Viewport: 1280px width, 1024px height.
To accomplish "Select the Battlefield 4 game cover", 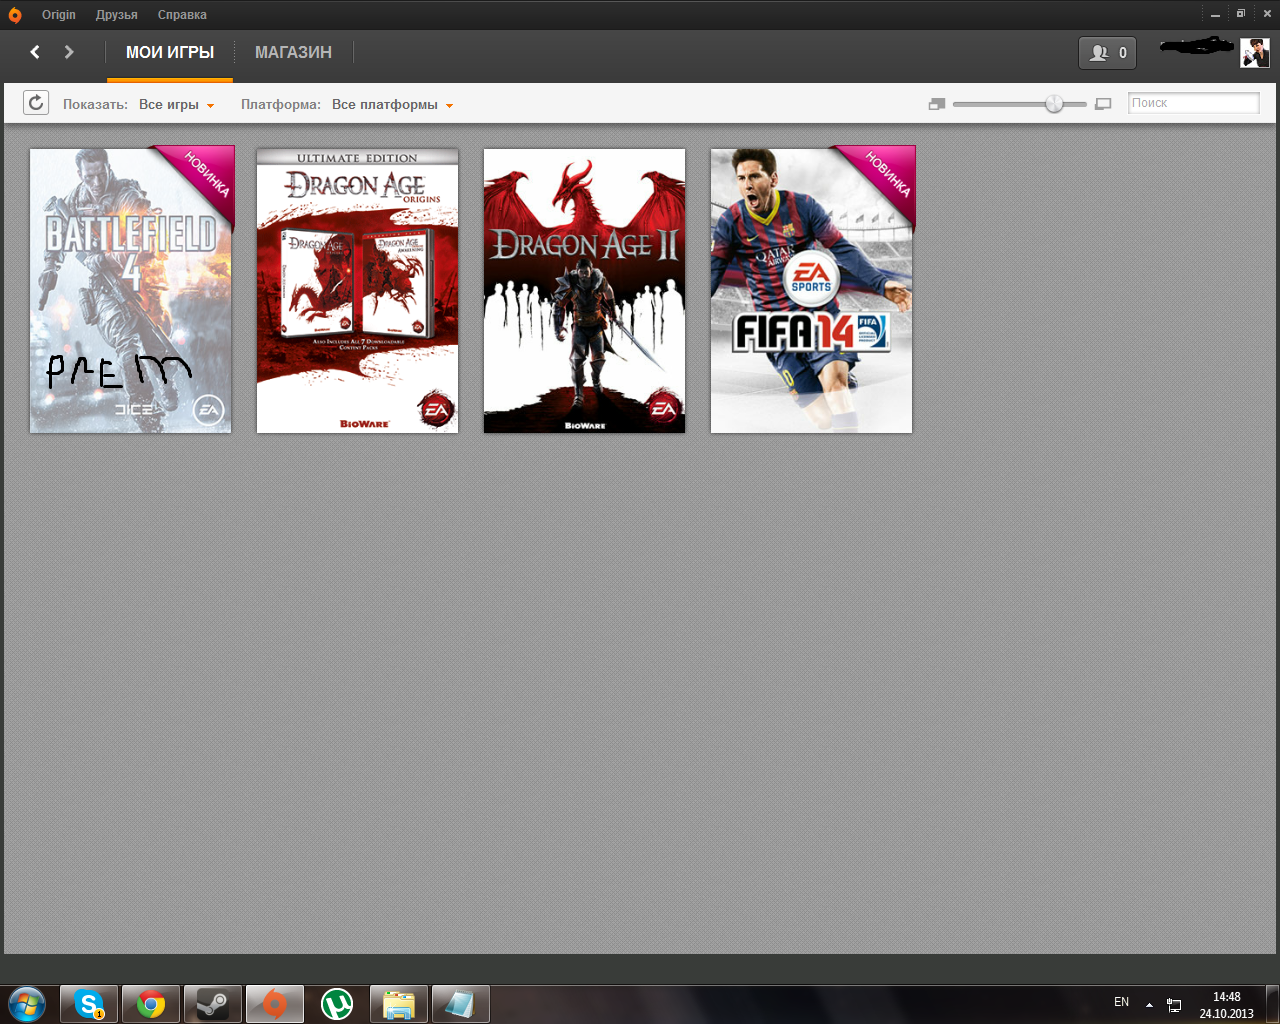I will (x=131, y=291).
